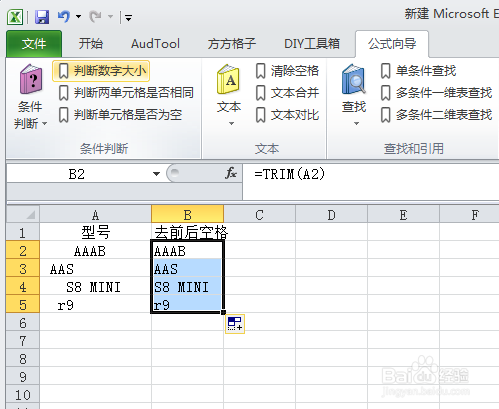The image size is (499, 409).
Task: Click the fx Insert Function button
Action: pyautogui.click(x=231, y=173)
